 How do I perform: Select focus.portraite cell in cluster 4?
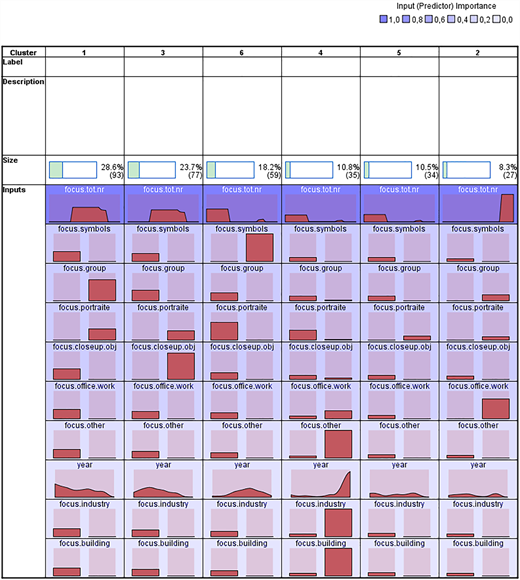(321, 322)
